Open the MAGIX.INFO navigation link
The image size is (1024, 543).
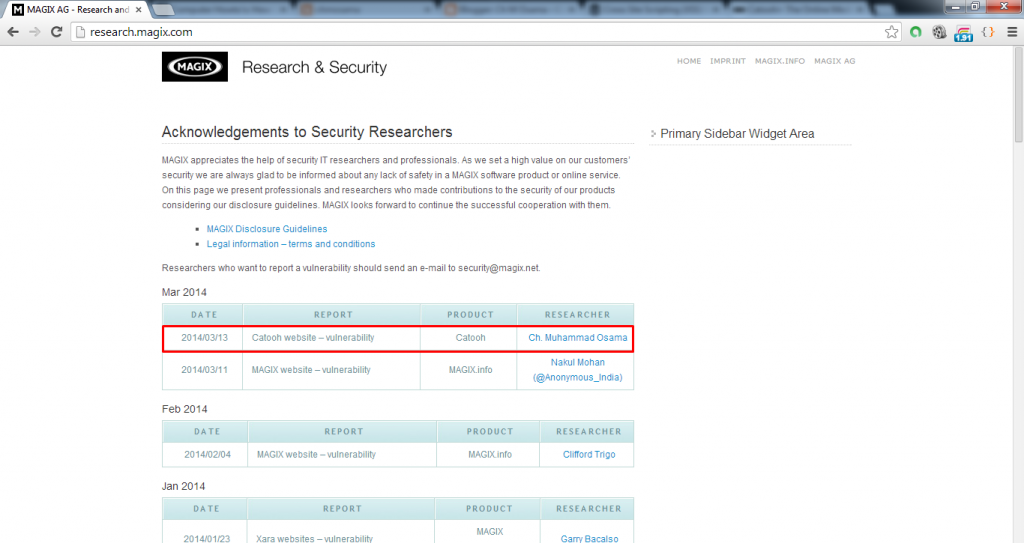(x=780, y=61)
